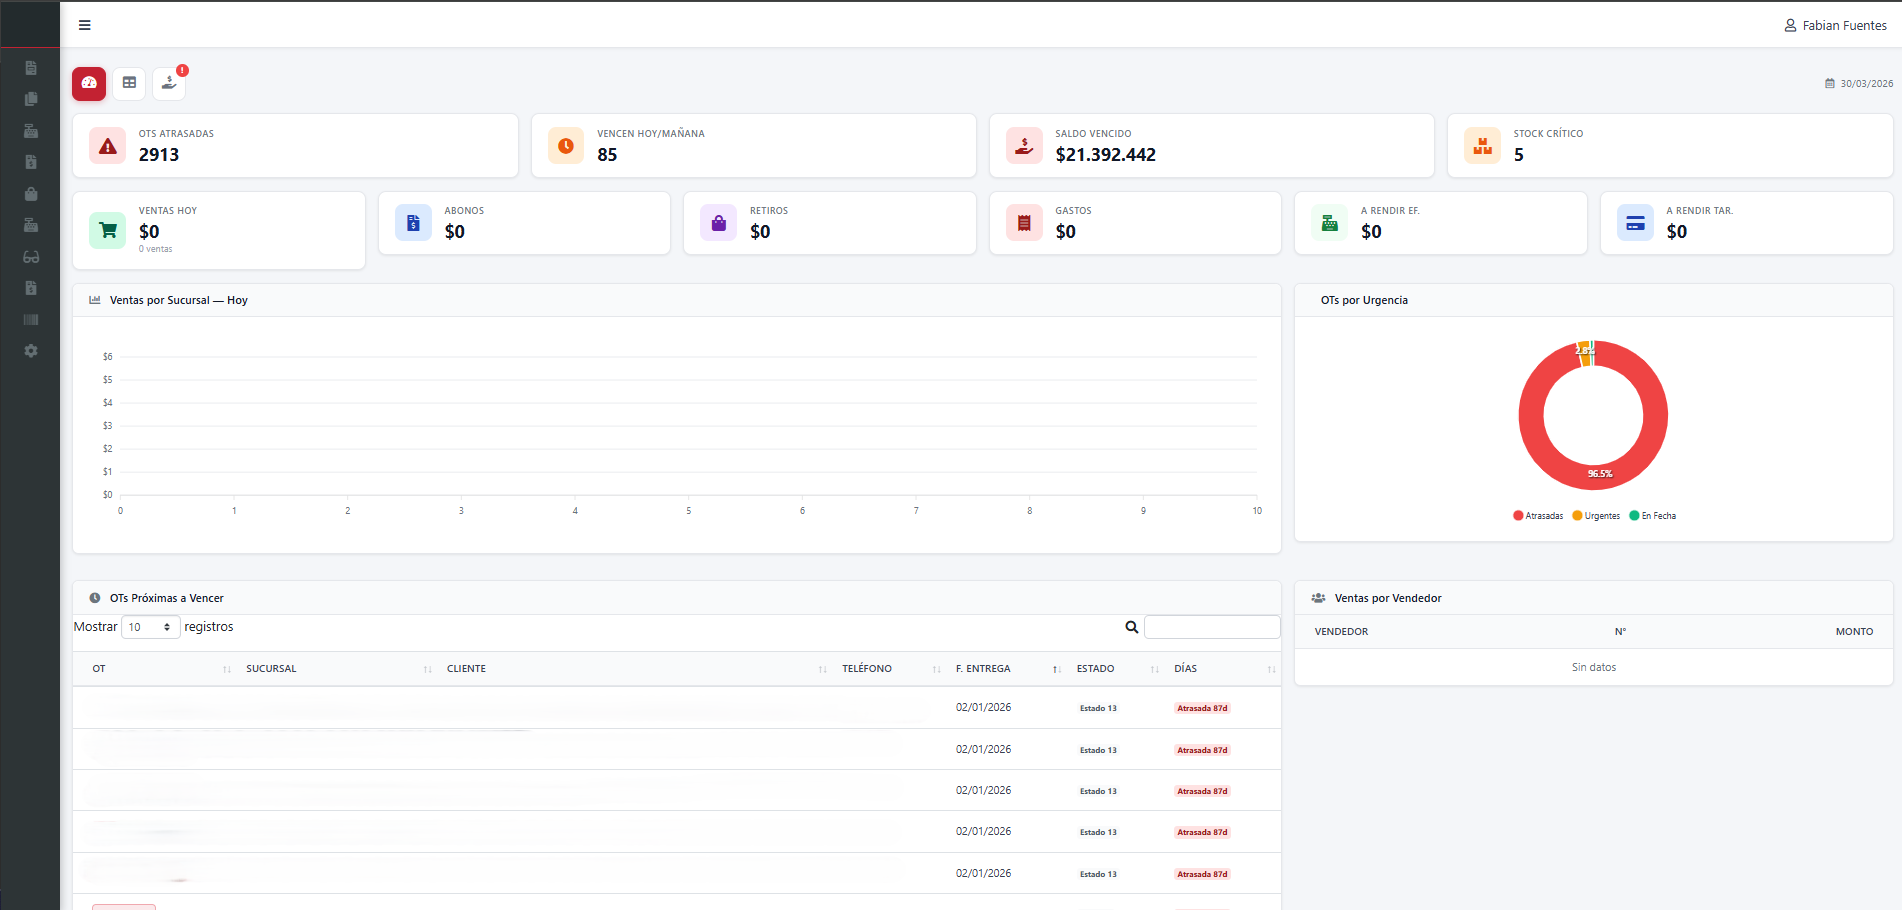Toggle the Urgentes legend below the donut chart

point(1596,515)
